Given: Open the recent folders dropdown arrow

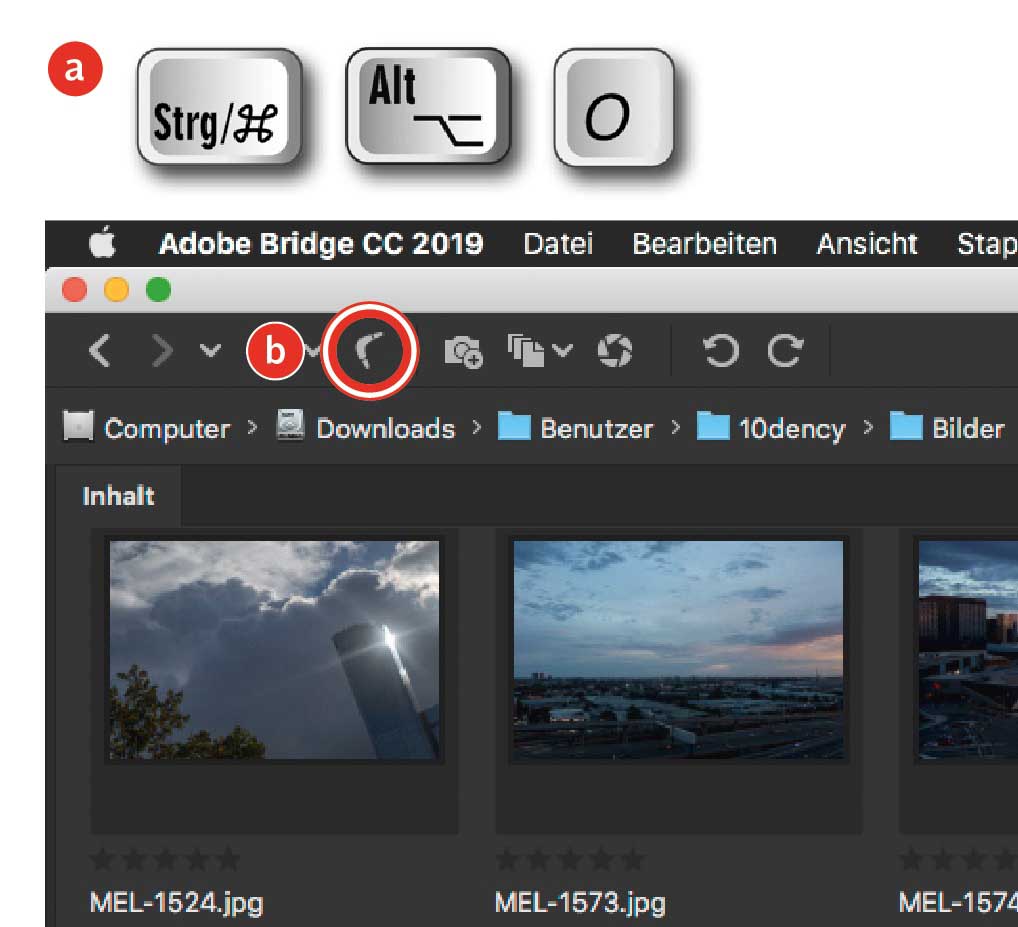Looking at the screenshot, I should tap(210, 351).
